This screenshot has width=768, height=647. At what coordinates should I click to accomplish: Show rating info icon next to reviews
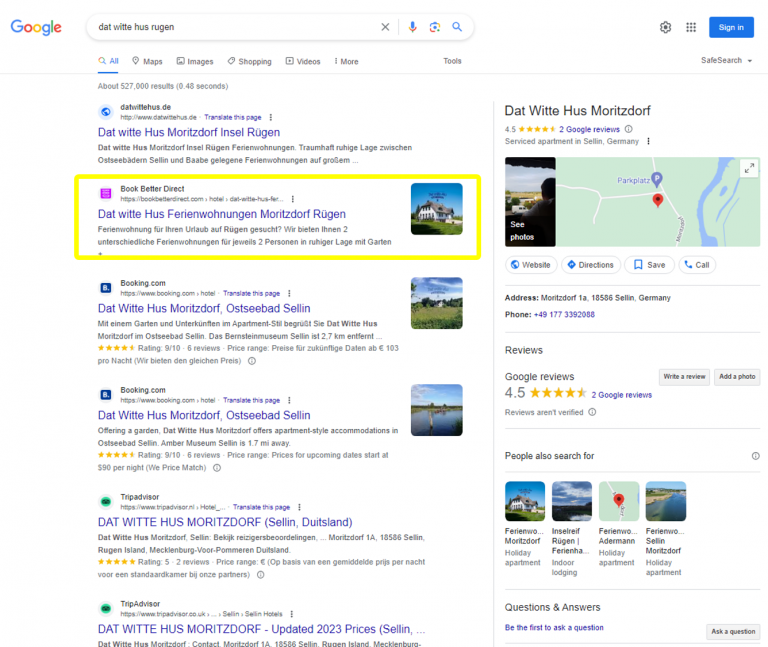tap(628, 129)
